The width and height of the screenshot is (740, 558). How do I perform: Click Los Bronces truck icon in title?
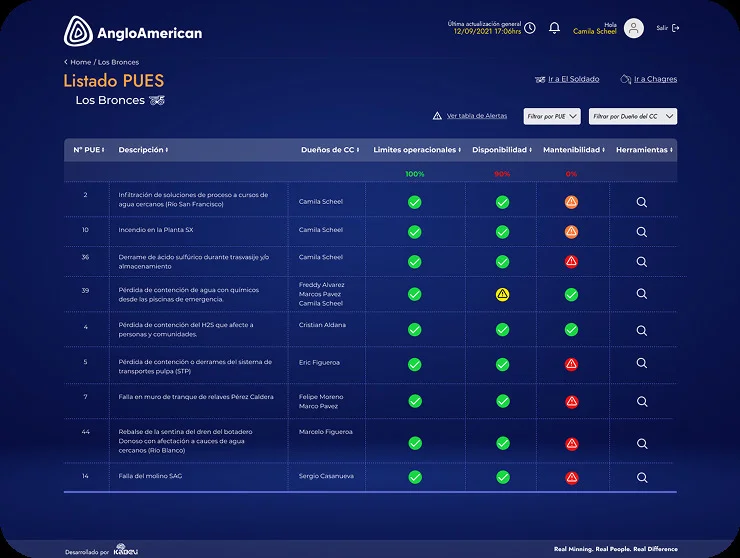(x=157, y=100)
